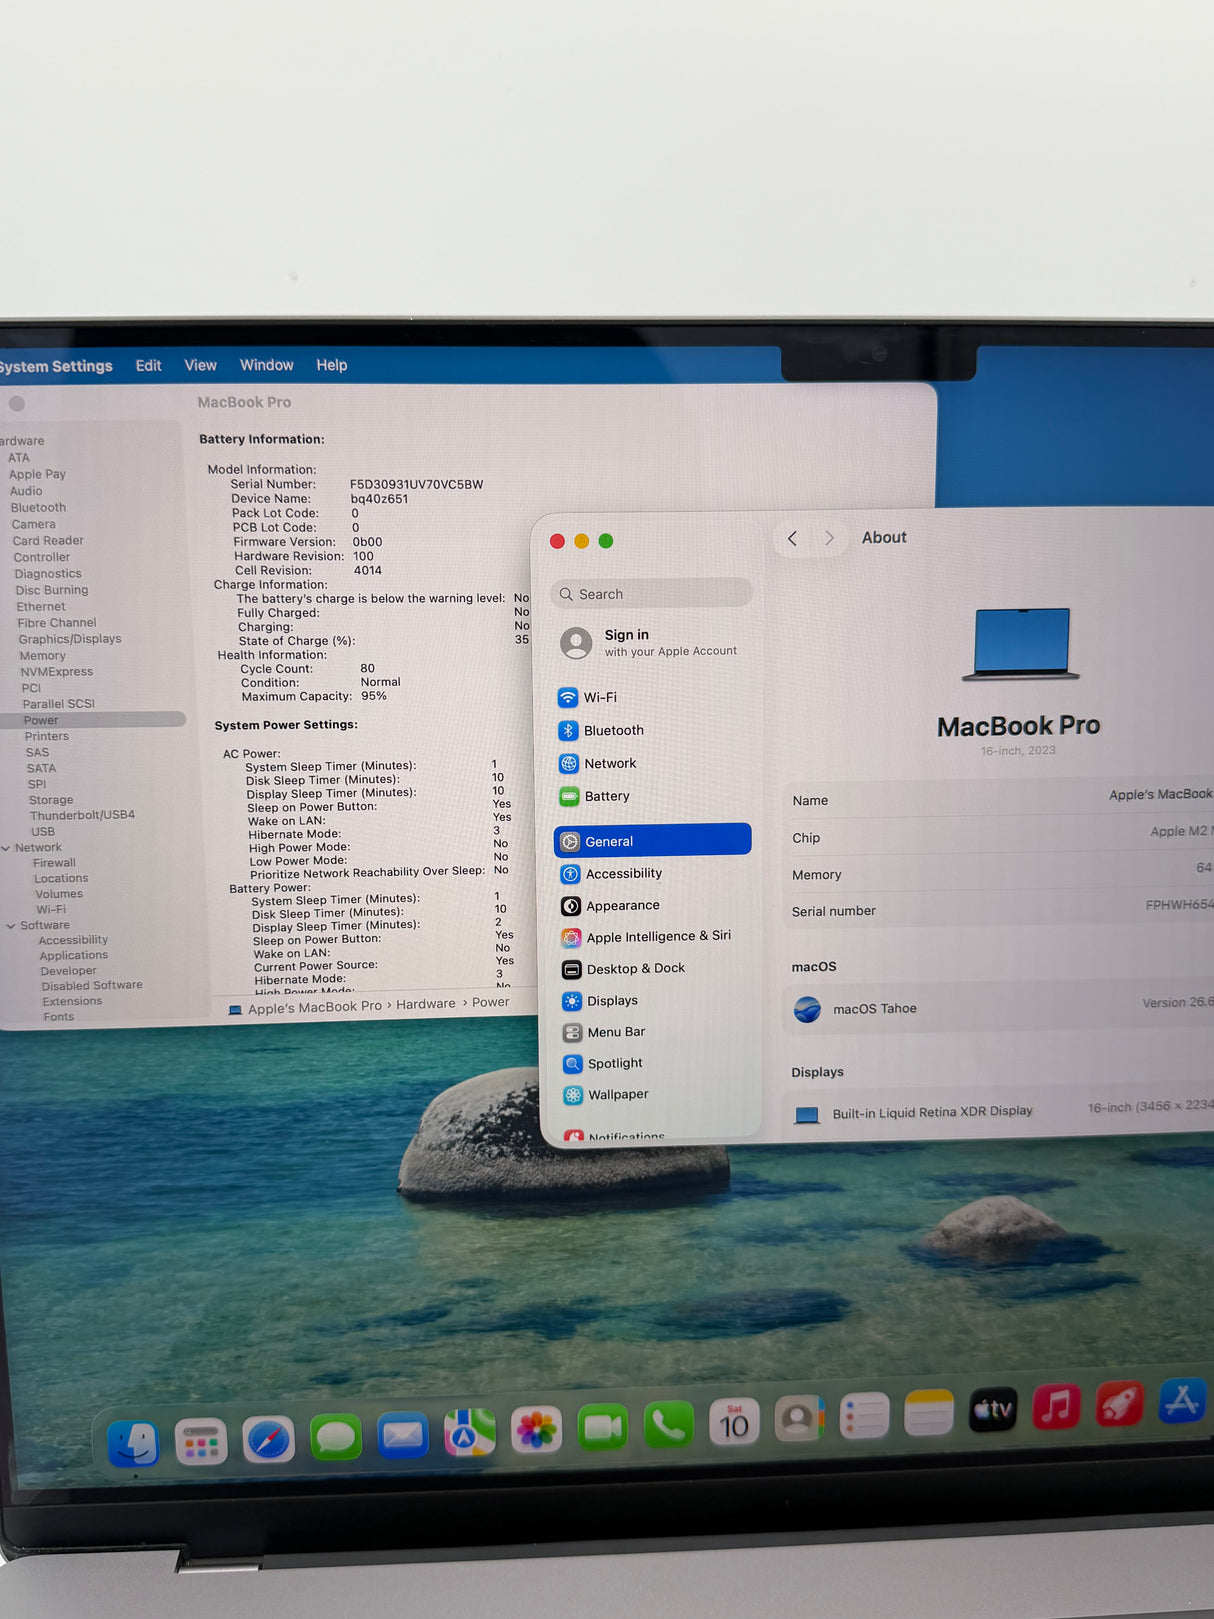1214x1619 pixels.
Task: Open the Help menu
Action: click(x=332, y=365)
